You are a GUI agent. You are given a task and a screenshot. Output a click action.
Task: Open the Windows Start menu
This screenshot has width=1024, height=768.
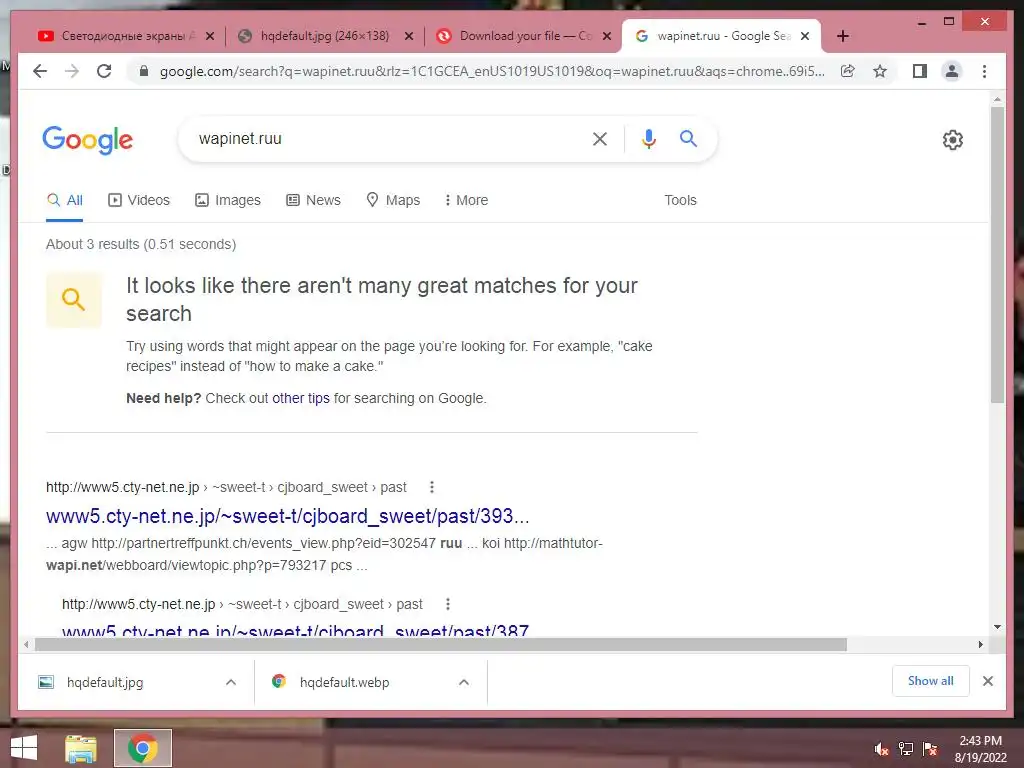24,748
